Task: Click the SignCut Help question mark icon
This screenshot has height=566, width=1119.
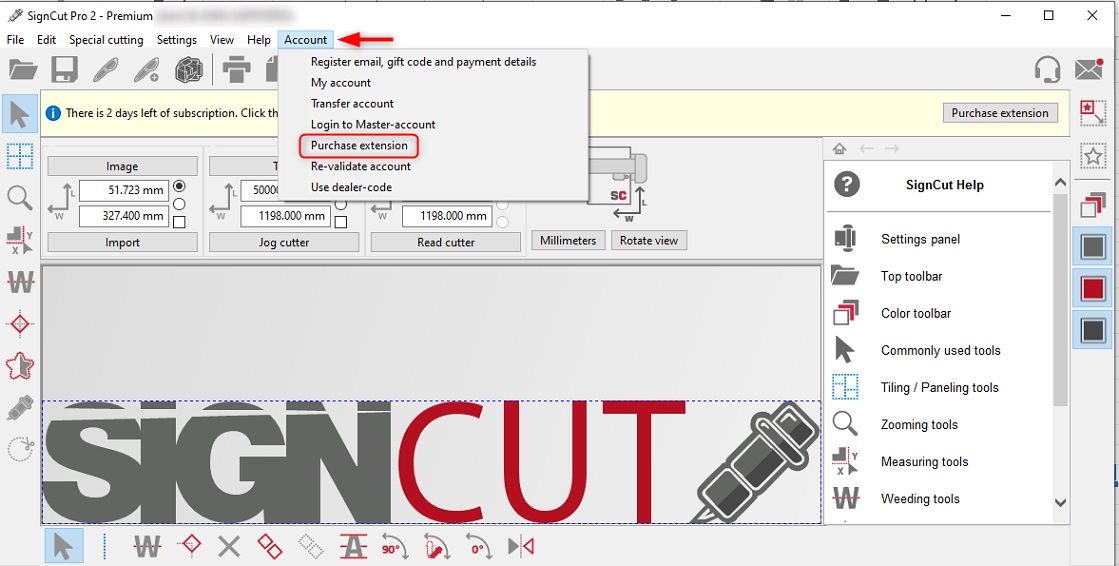Action: pos(846,185)
